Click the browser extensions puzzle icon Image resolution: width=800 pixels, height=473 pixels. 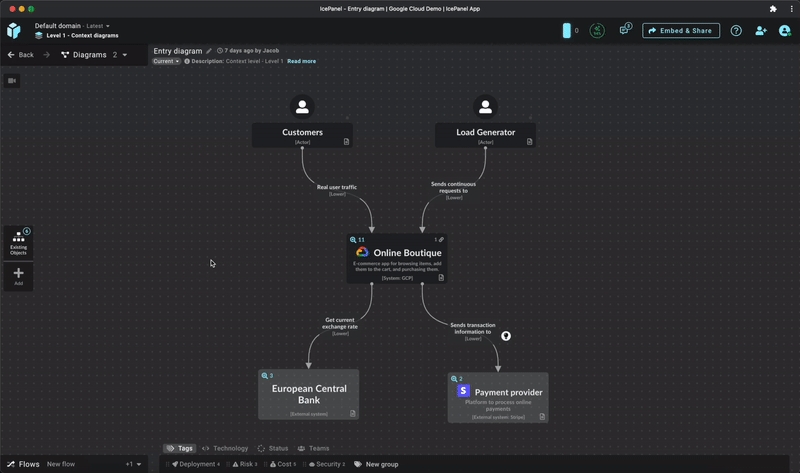point(773,9)
